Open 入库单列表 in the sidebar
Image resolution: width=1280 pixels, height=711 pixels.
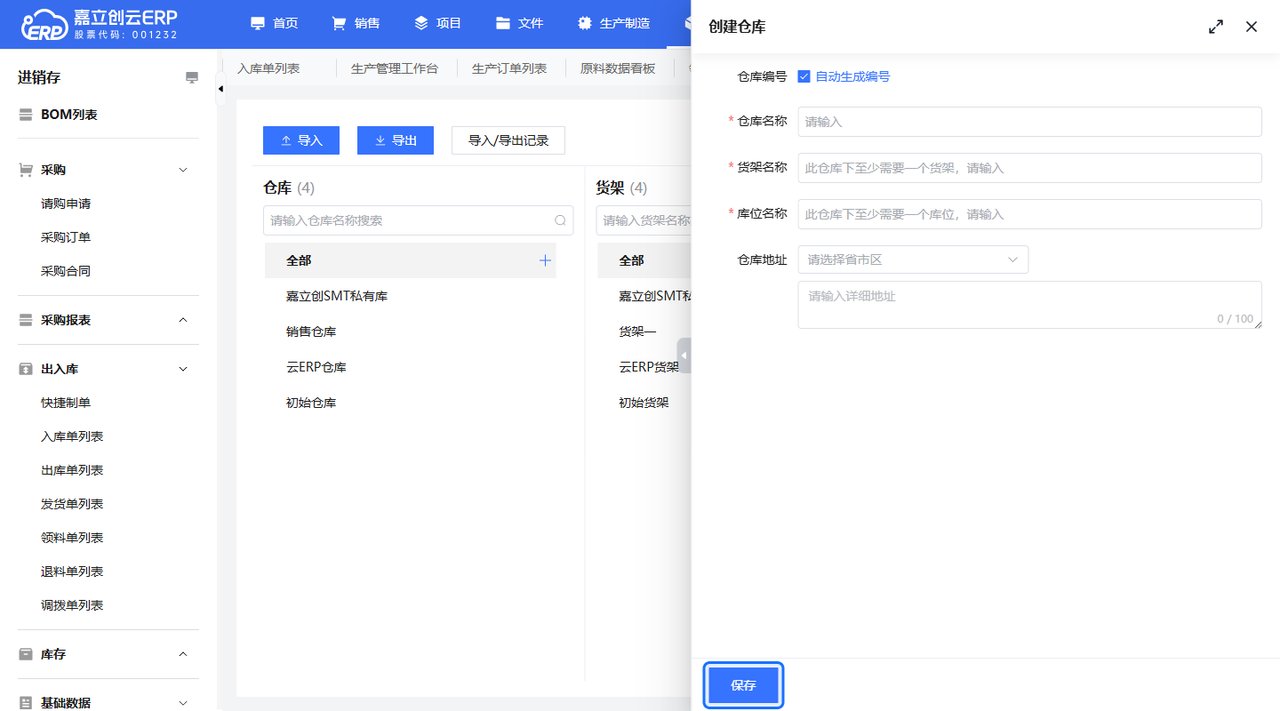tap(72, 437)
